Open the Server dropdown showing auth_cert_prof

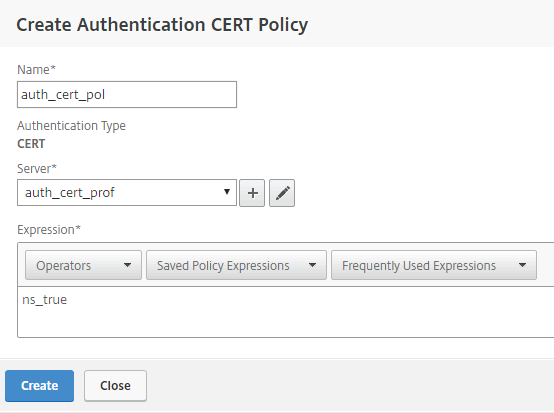pos(127,193)
